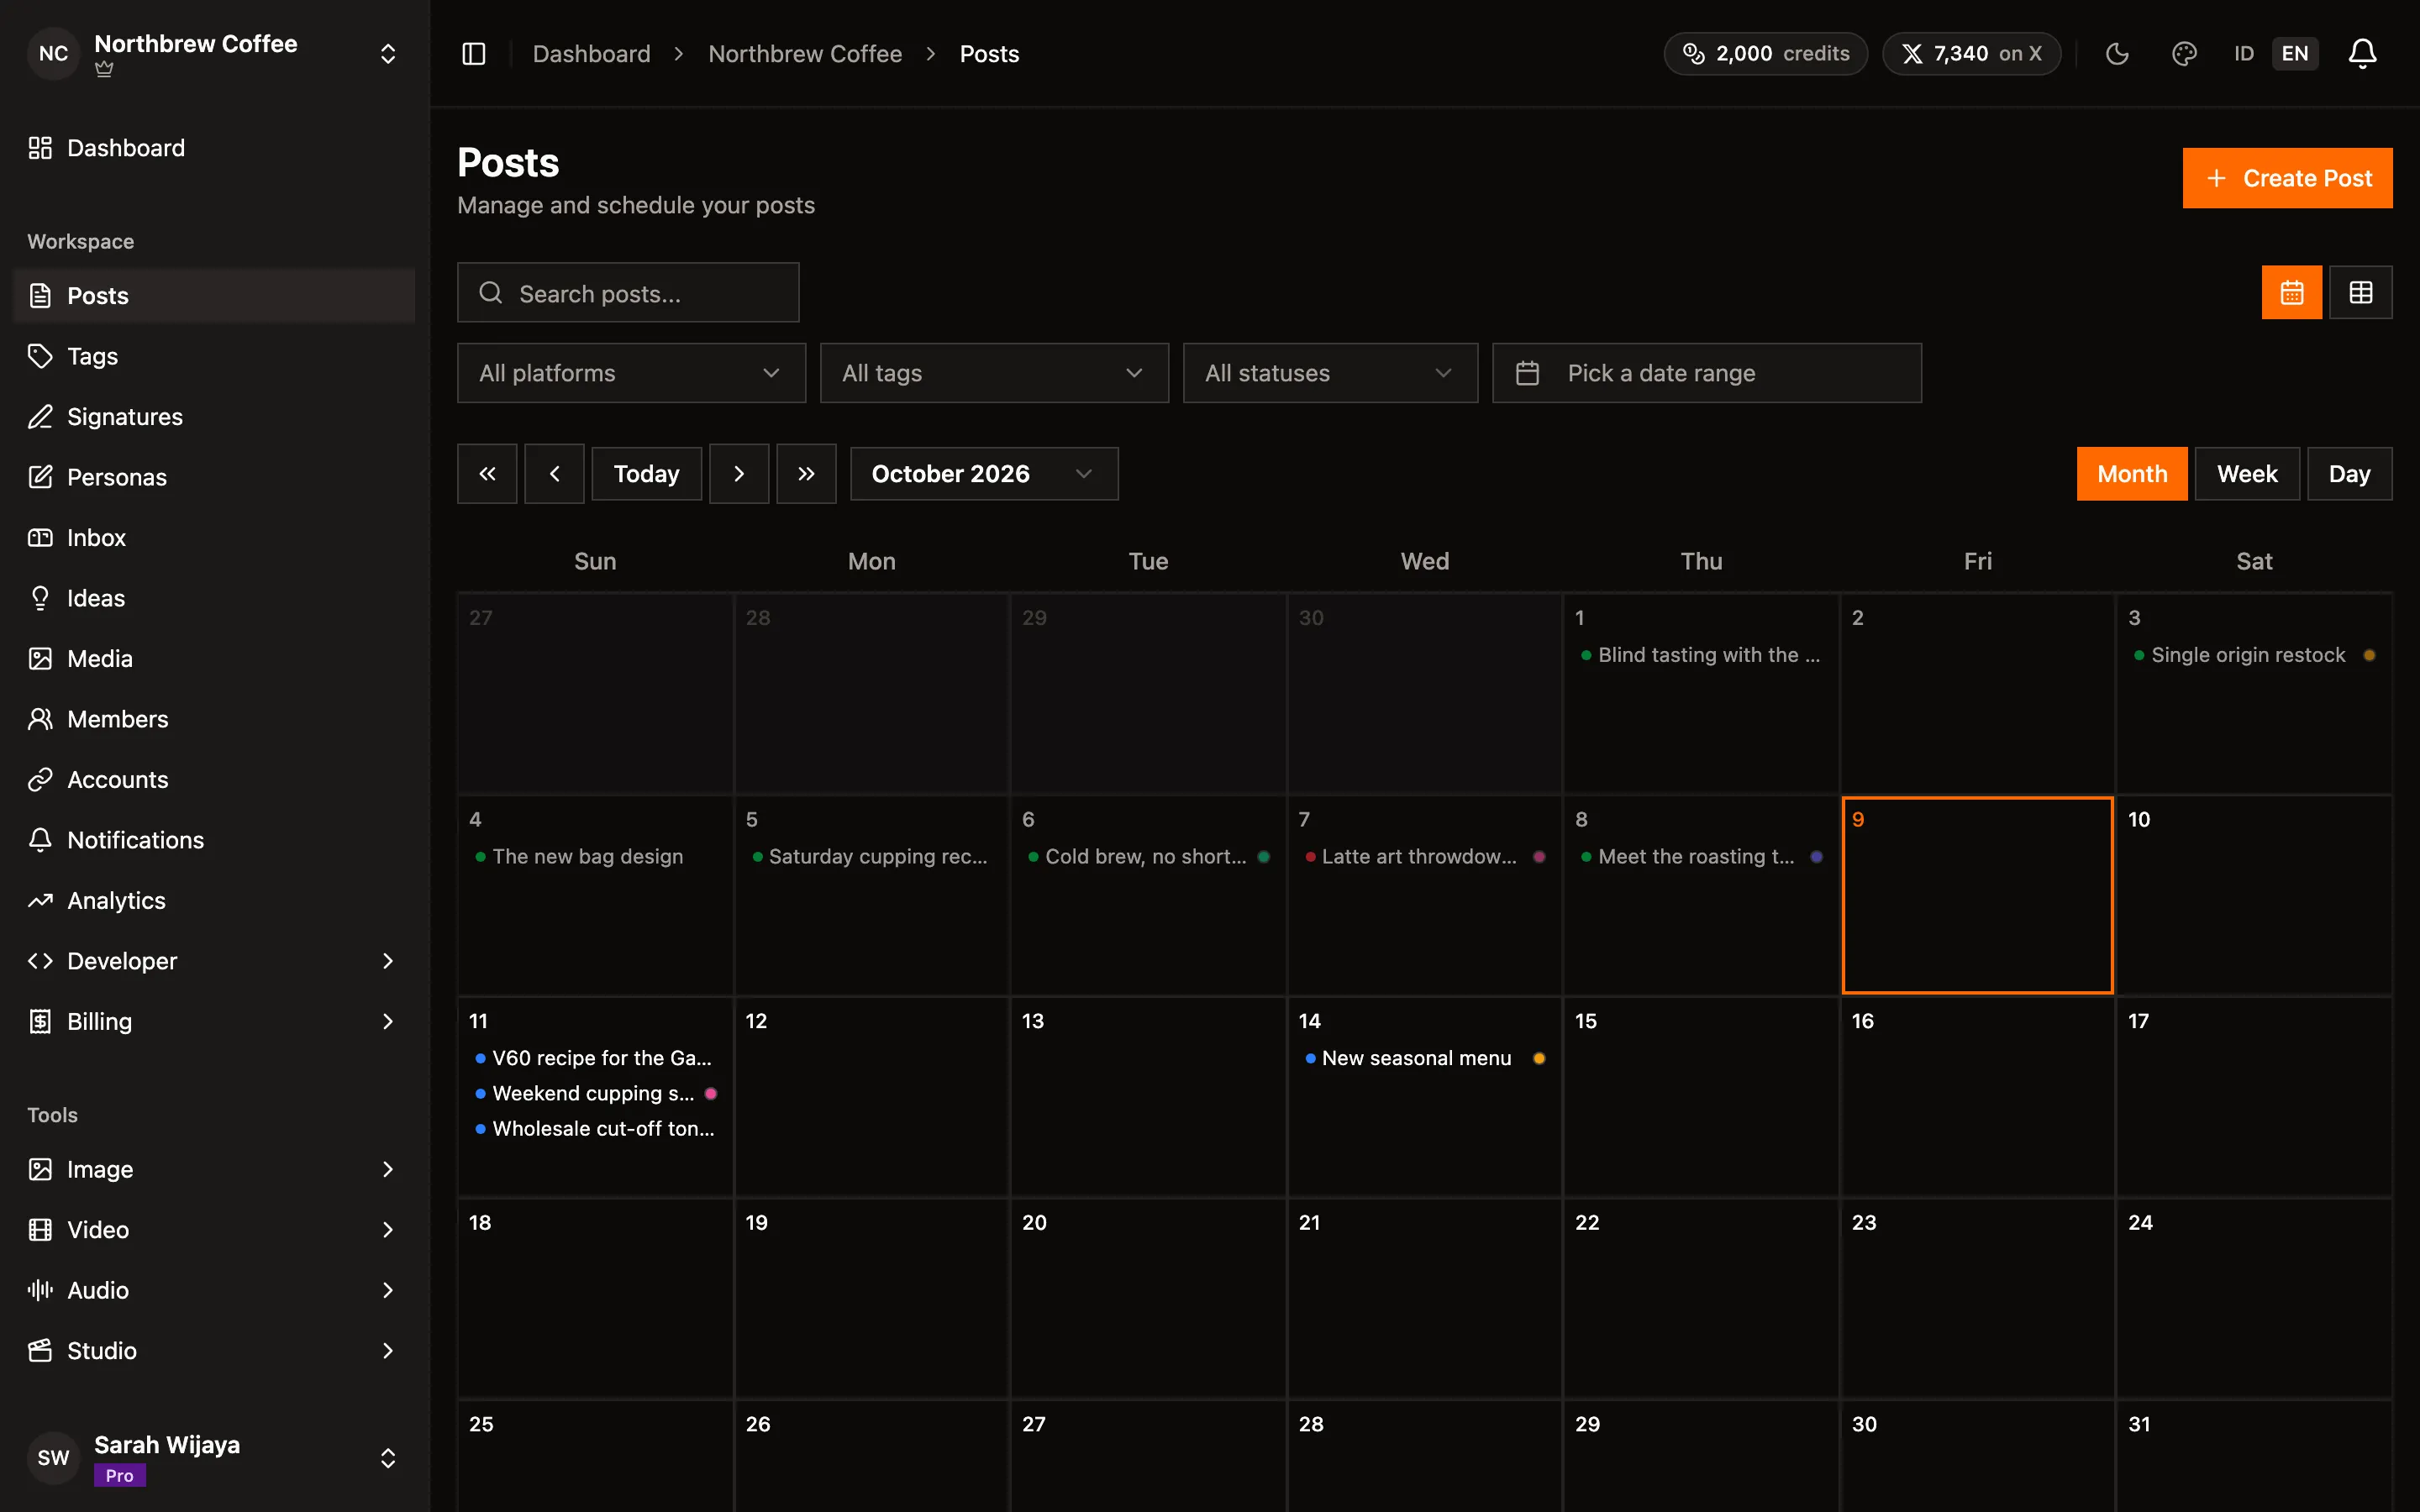This screenshot has height=1512, width=2420.
Task: Switch language to ID
Action: tap(2243, 54)
